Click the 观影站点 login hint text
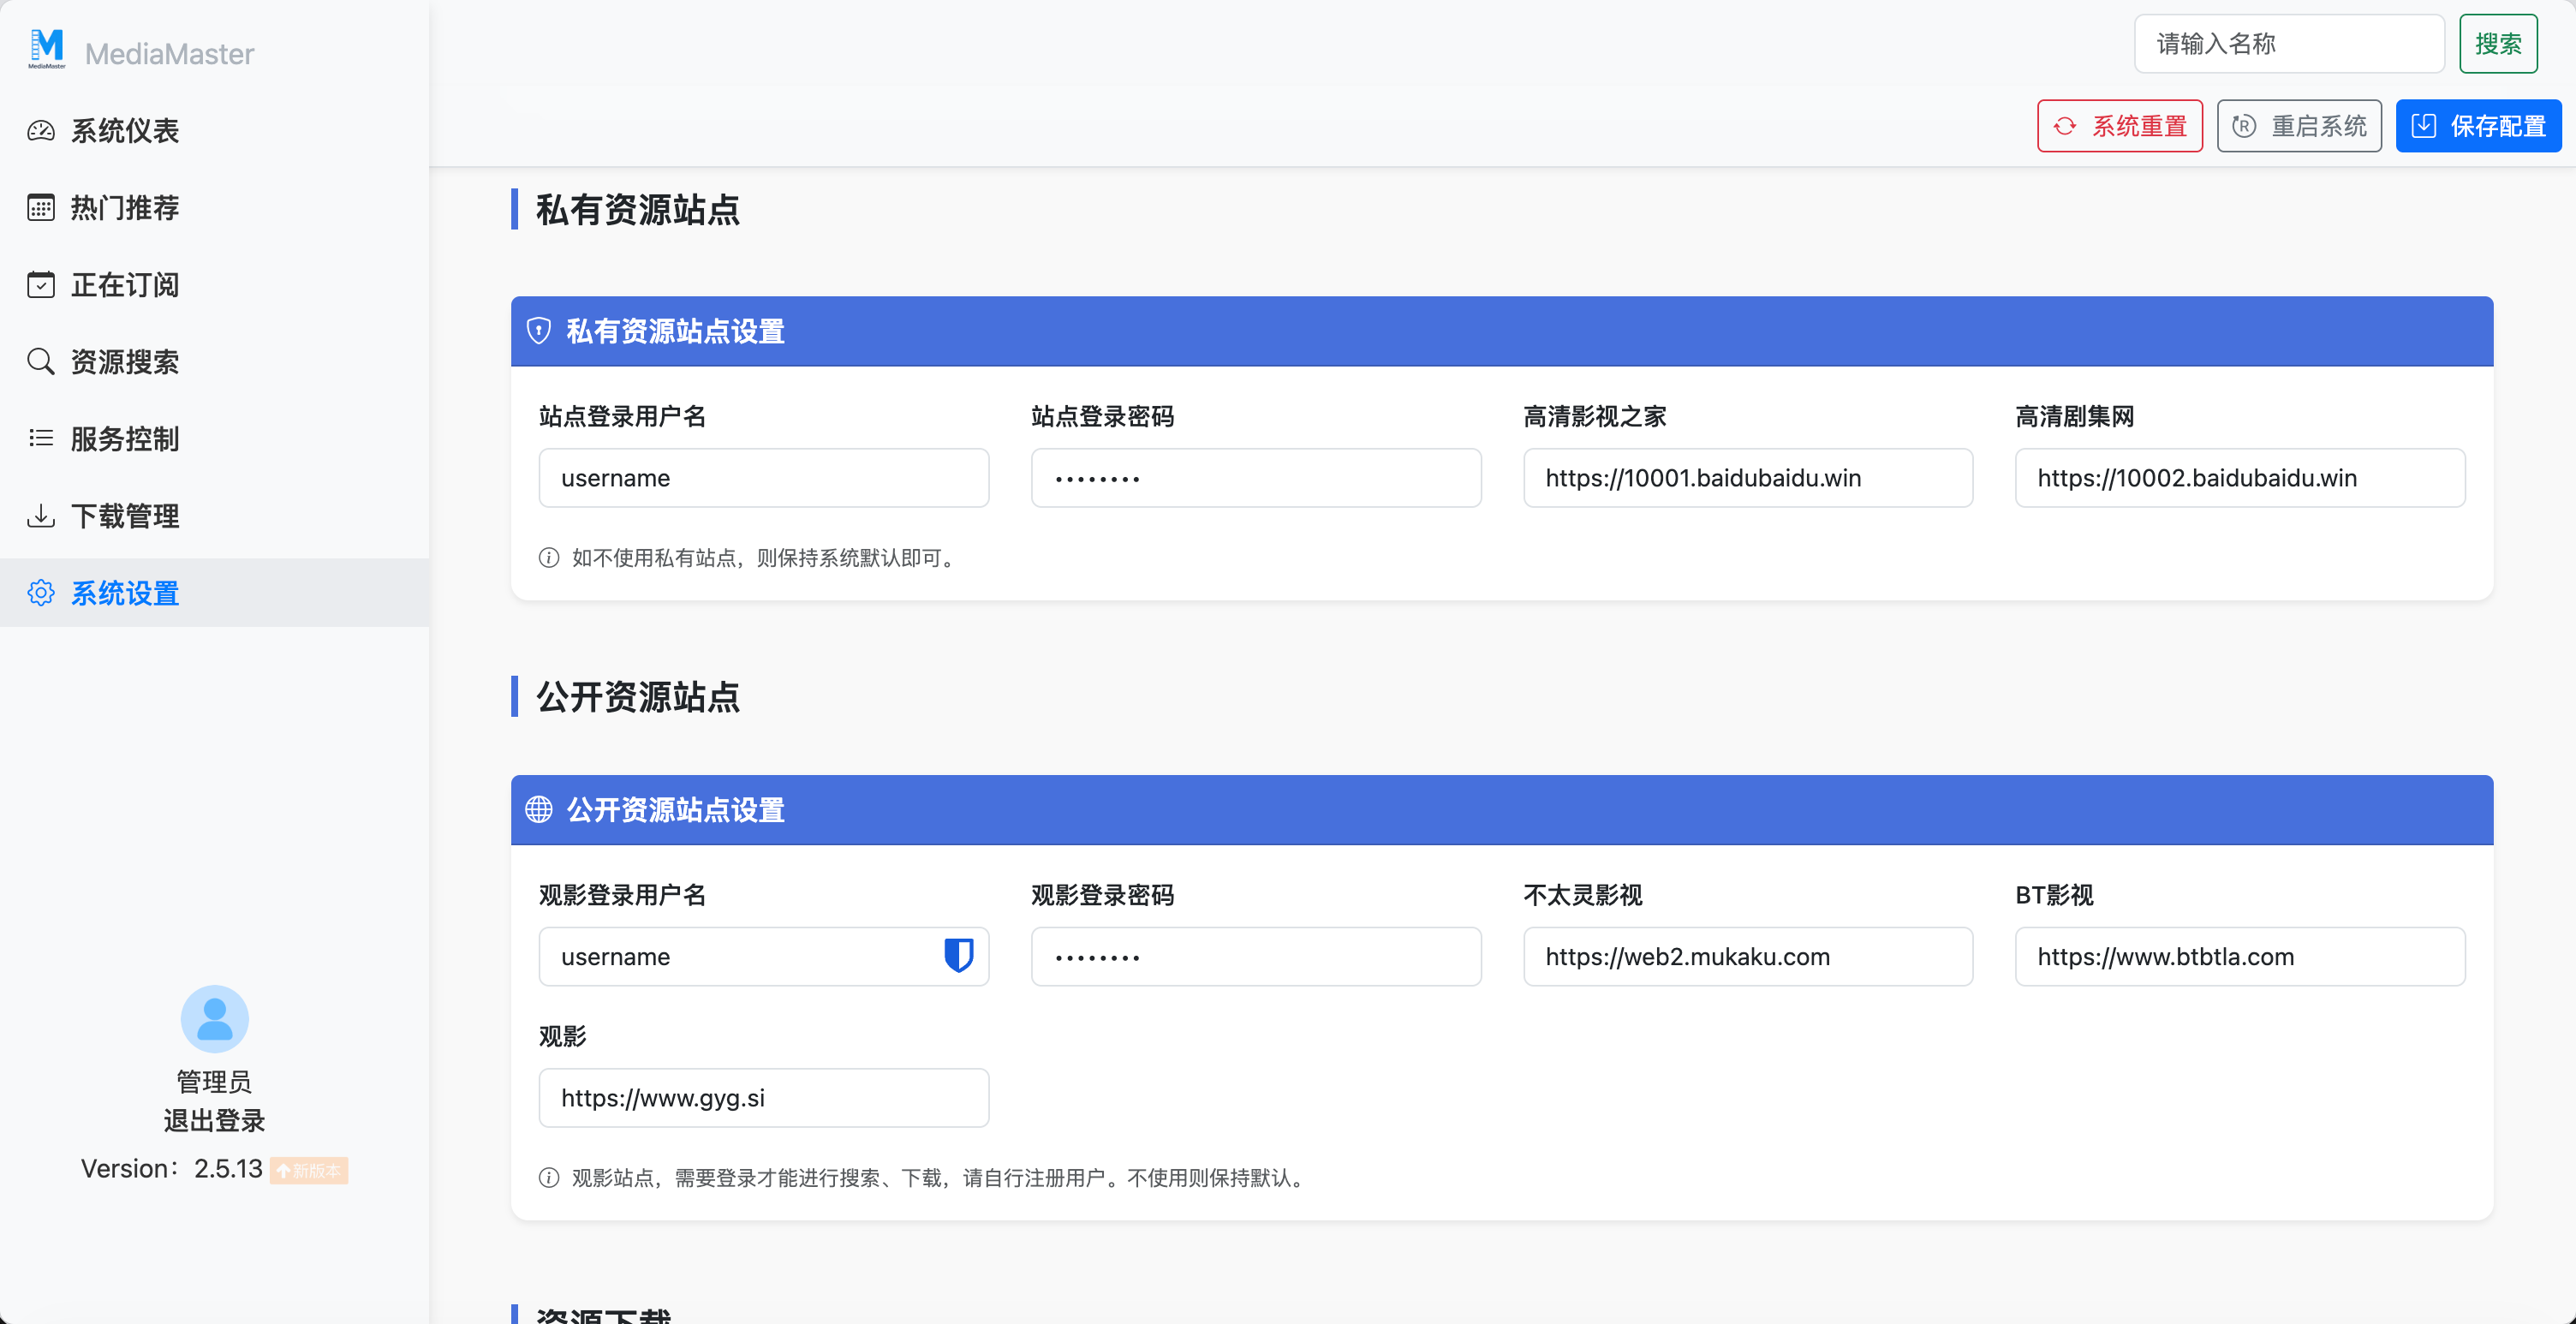 [x=940, y=1178]
